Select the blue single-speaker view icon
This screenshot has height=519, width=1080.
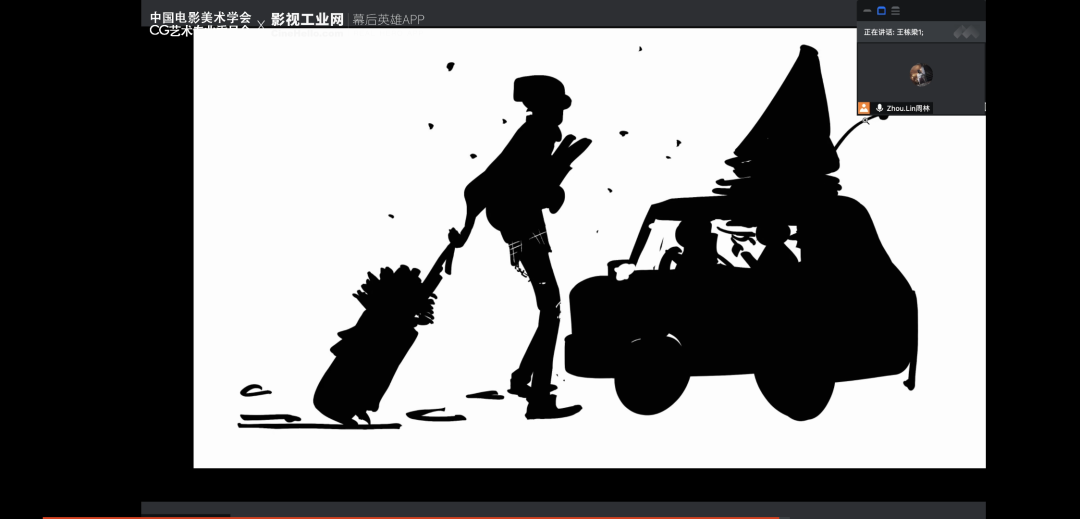pyautogui.click(x=881, y=10)
